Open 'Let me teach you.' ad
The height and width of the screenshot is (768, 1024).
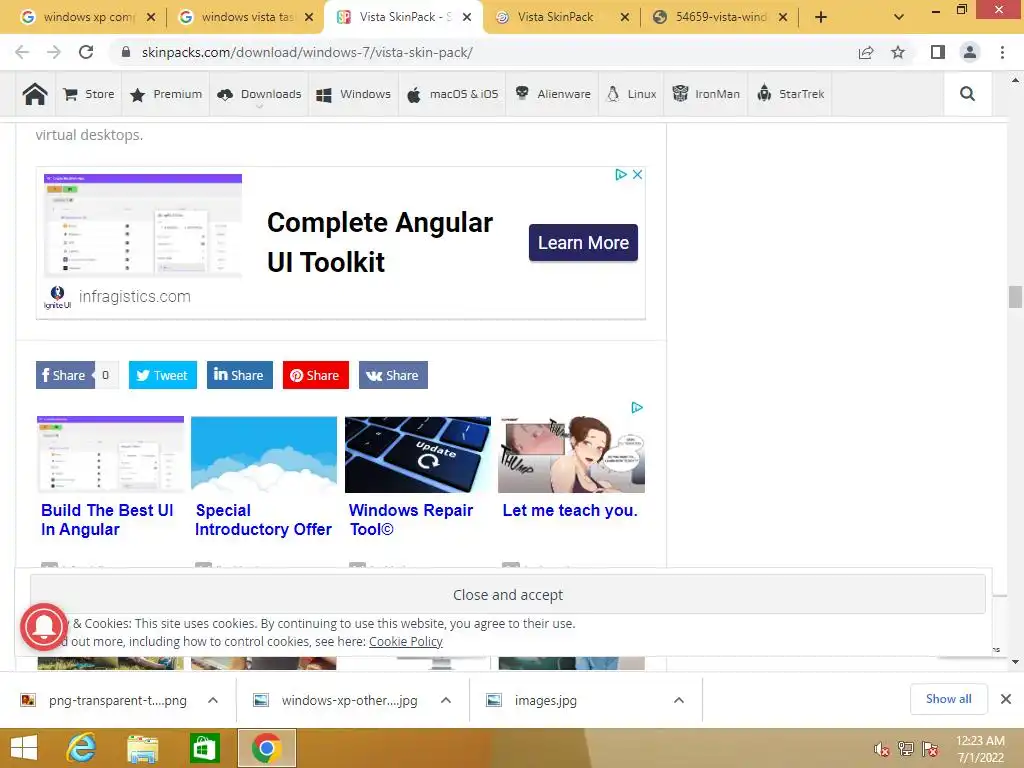pos(569,511)
